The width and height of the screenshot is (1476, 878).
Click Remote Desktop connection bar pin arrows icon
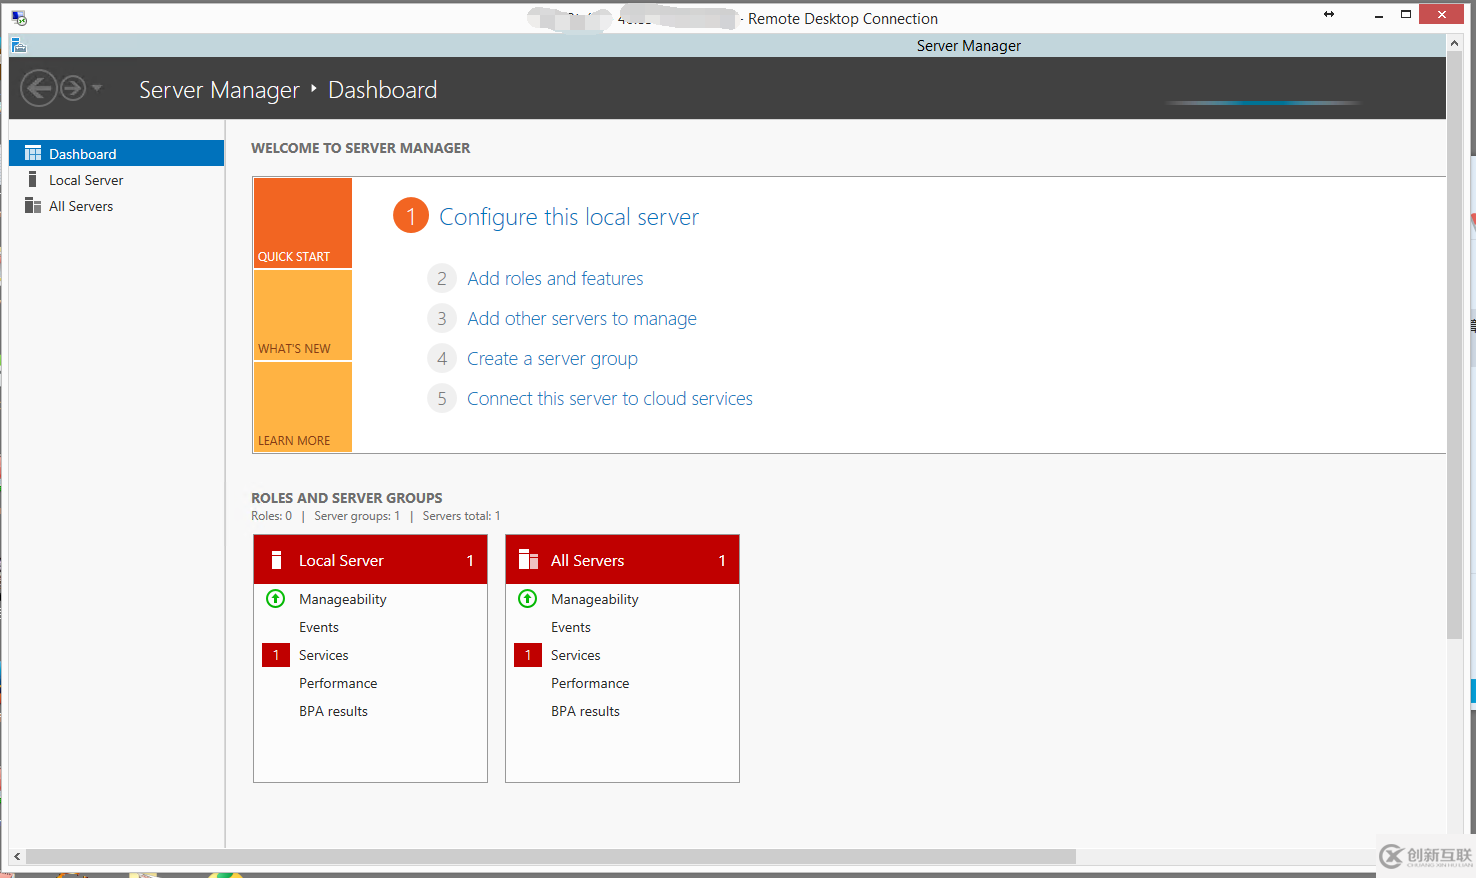pyautogui.click(x=1329, y=14)
